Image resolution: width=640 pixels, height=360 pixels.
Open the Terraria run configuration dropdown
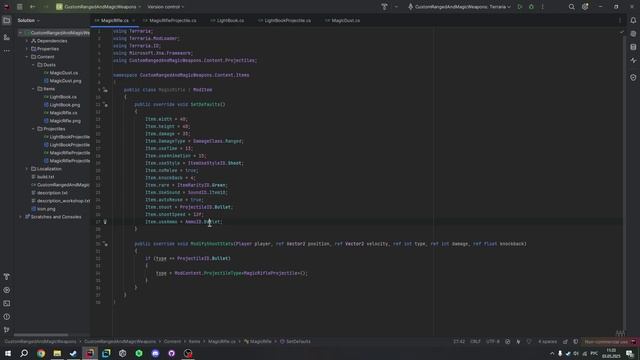coord(459,7)
